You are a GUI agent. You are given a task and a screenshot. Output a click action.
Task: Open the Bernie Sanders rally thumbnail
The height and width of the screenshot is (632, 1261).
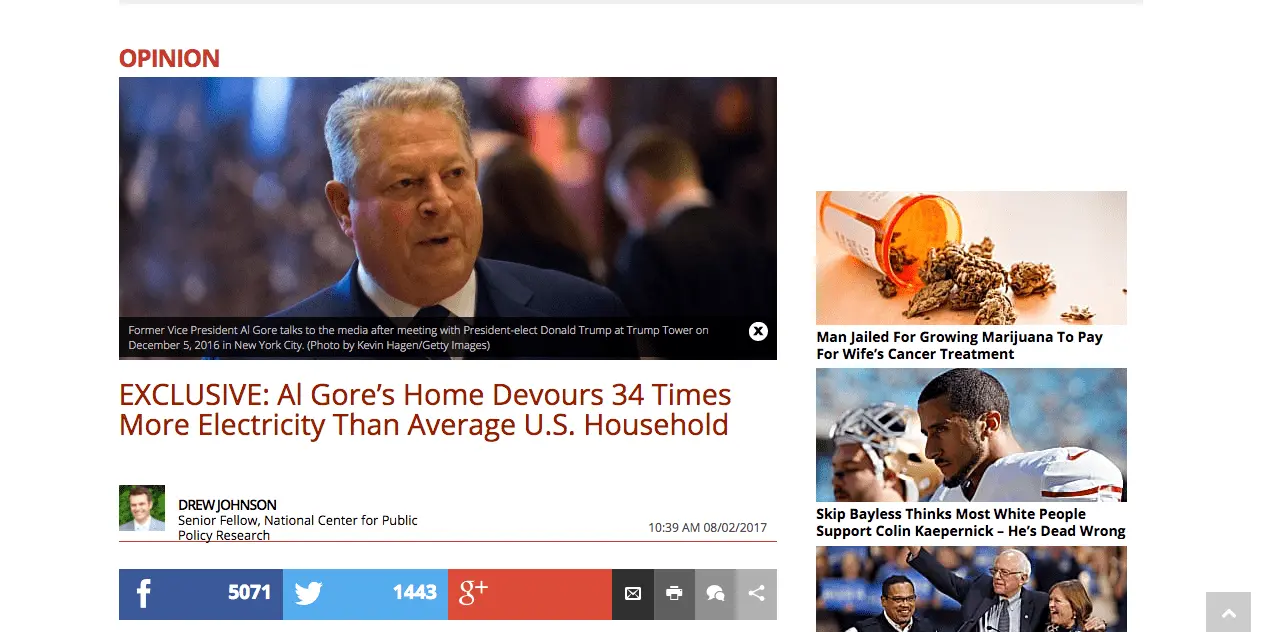click(x=971, y=589)
